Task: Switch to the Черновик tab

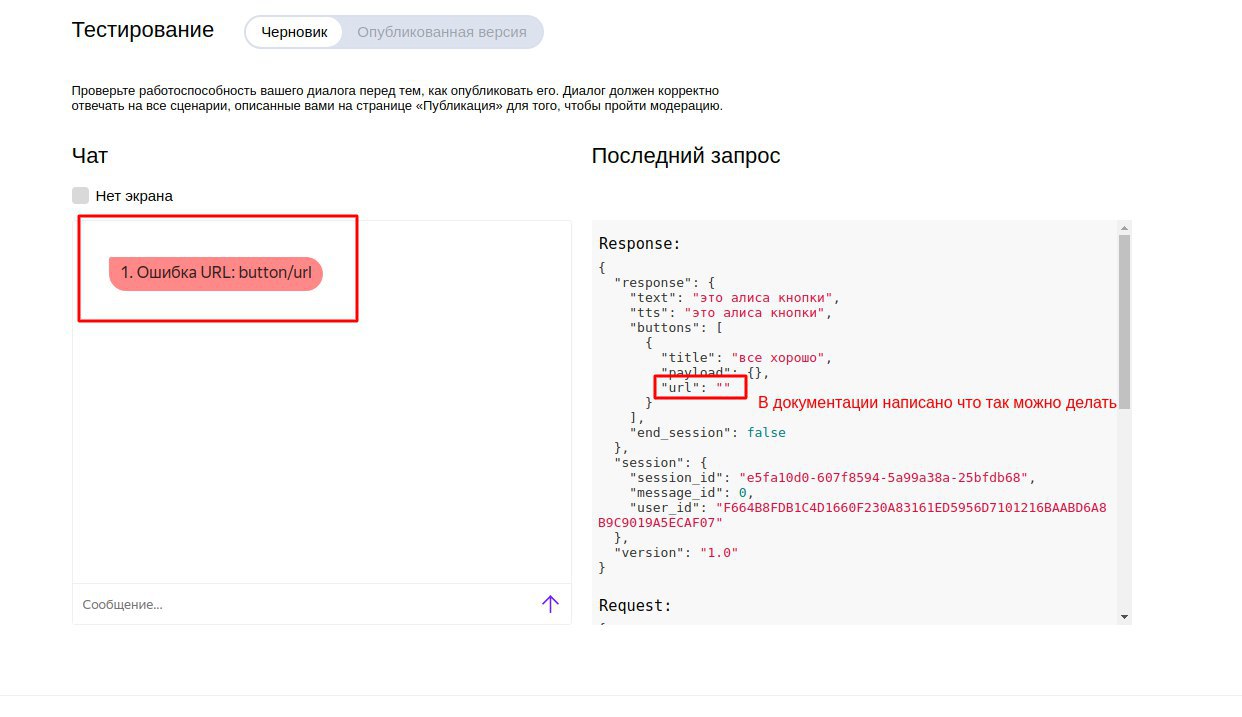Action: point(294,32)
